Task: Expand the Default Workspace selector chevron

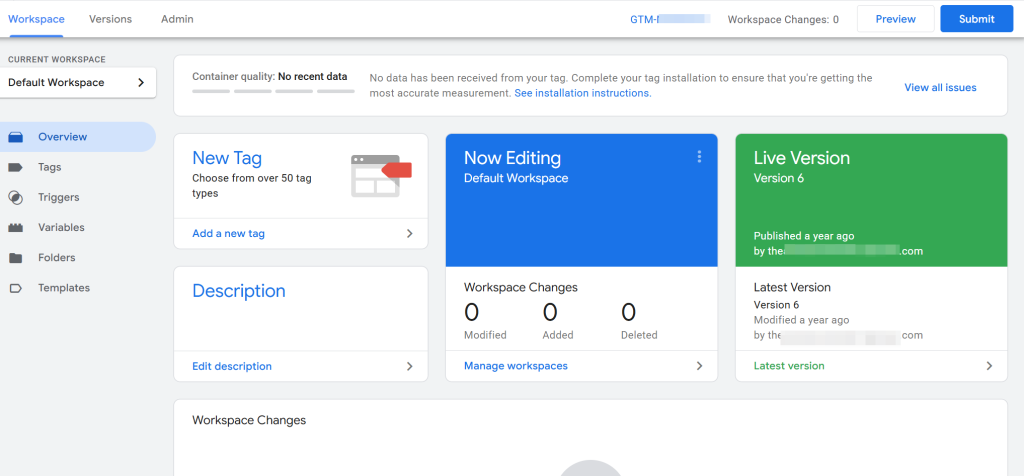Action: click(x=140, y=83)
